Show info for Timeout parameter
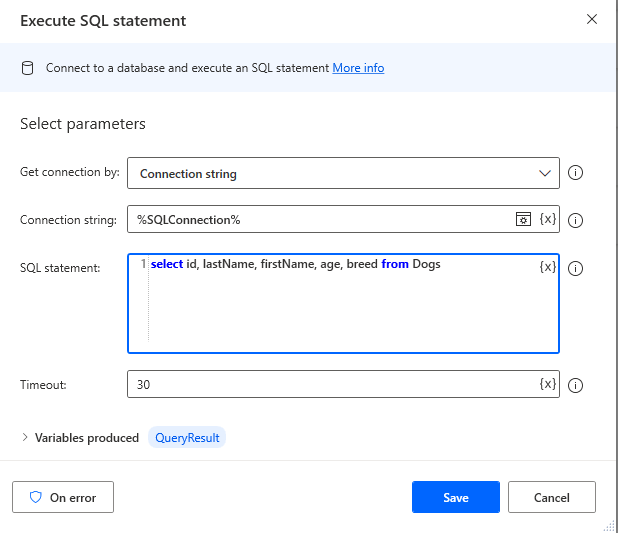The image size is (618, 533). pos(575,385)
